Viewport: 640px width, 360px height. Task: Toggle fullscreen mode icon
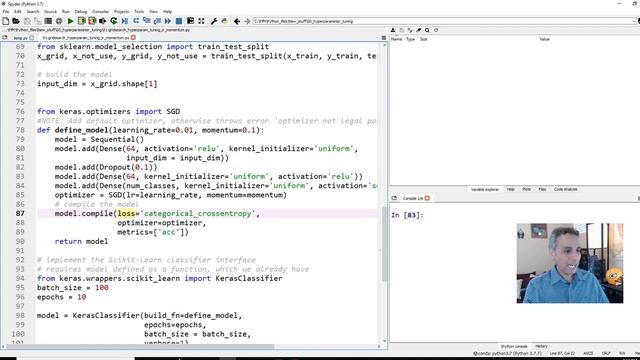201,21
